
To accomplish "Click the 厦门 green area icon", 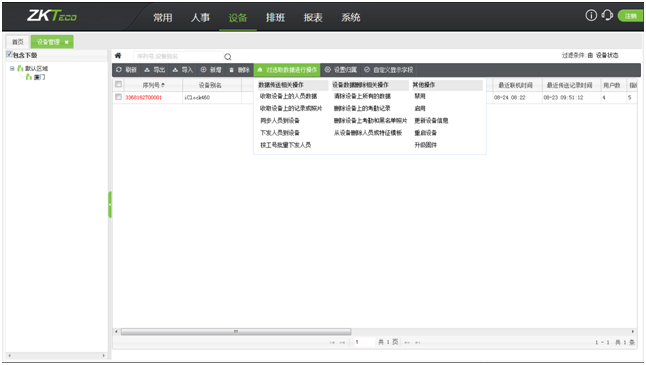I will tap(29, 77).
